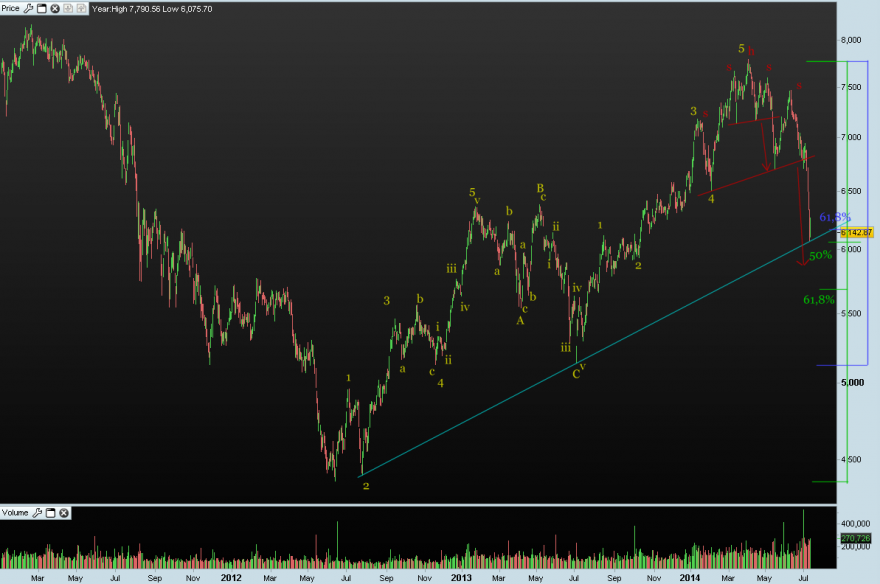Click the 8,000 price axis label
The image size is (880, 584).
click(851, 40)
